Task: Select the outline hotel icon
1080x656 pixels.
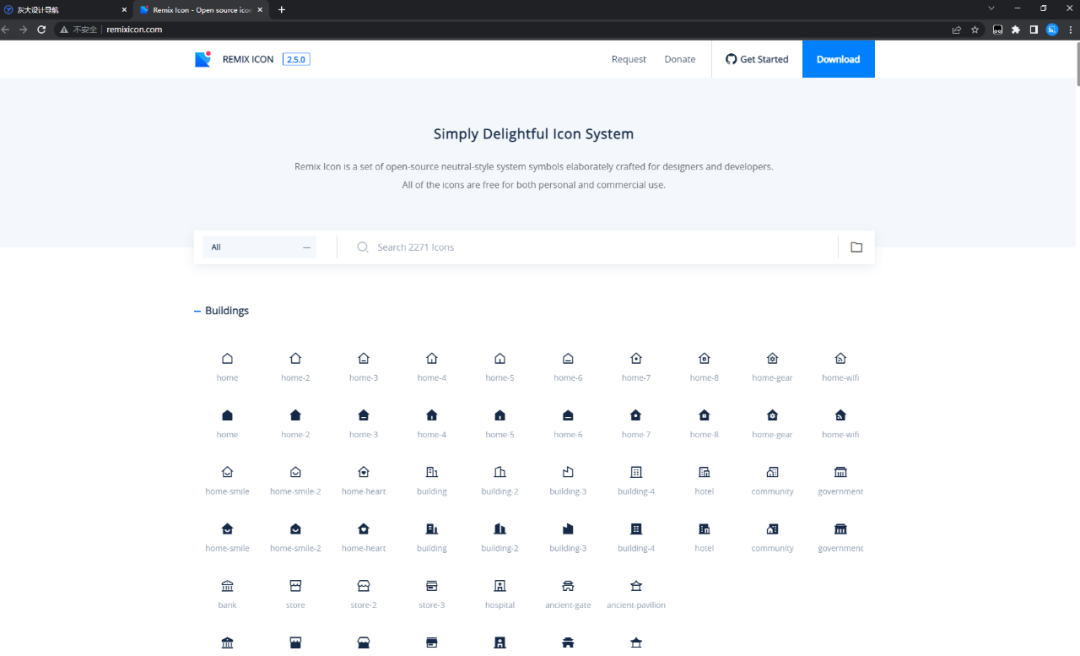Action: (x=704, y=472)
